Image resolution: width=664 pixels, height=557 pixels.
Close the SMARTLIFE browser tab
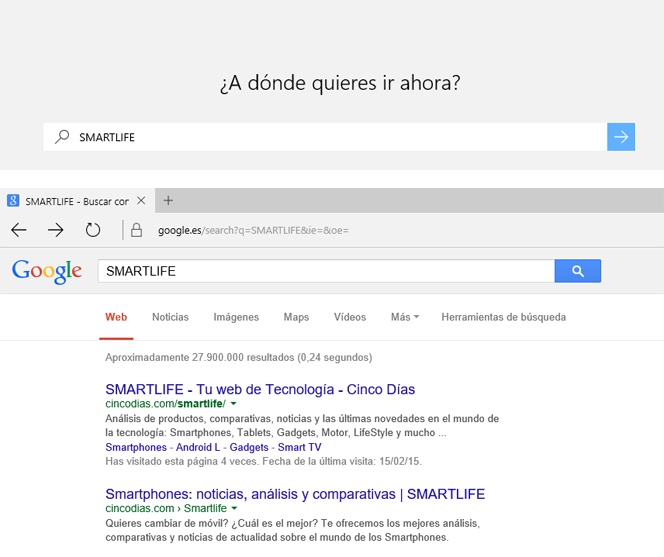tap(141, 200)
